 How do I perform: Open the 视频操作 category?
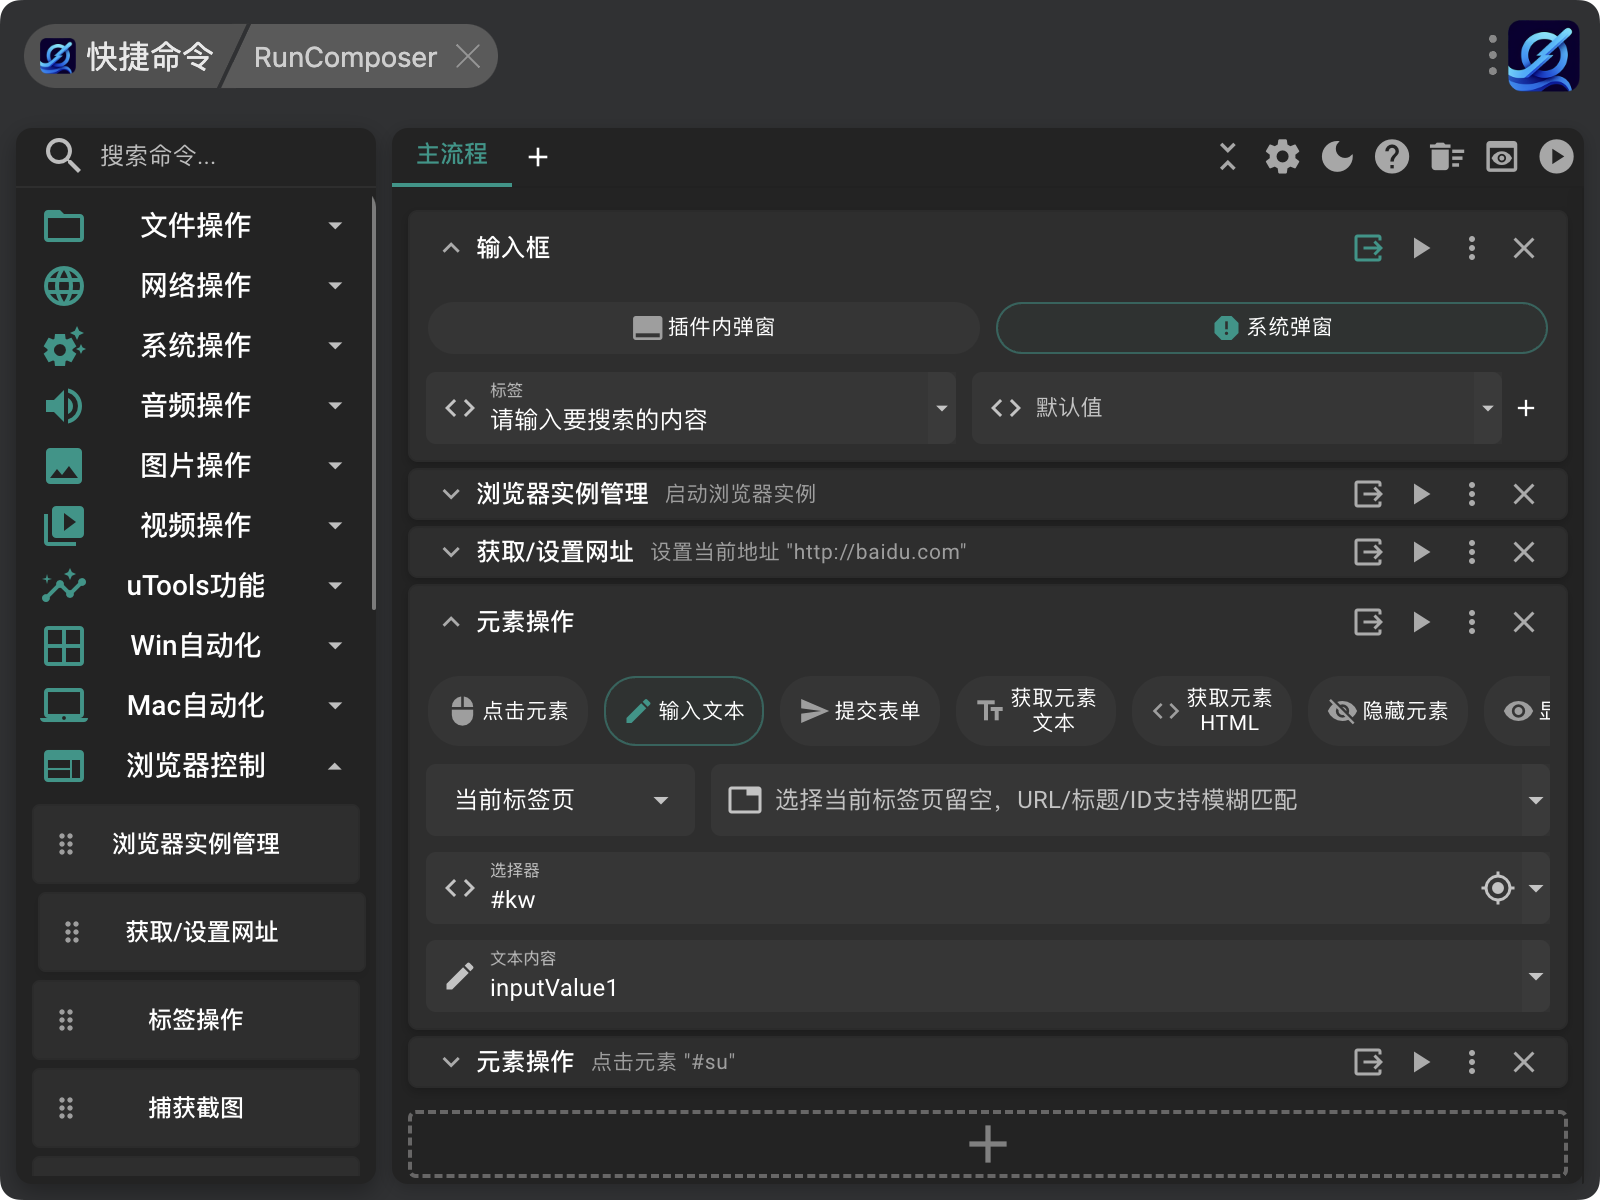194,526
